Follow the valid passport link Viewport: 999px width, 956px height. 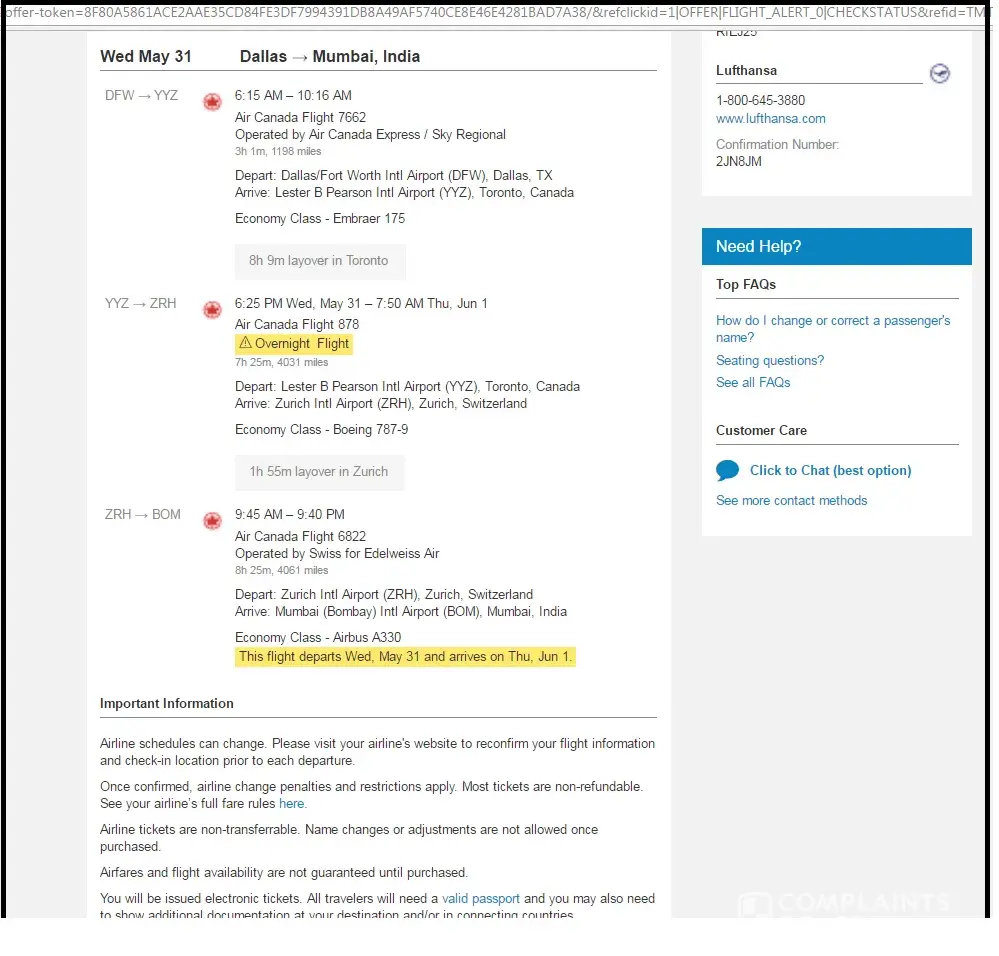[x=481, y=898]
